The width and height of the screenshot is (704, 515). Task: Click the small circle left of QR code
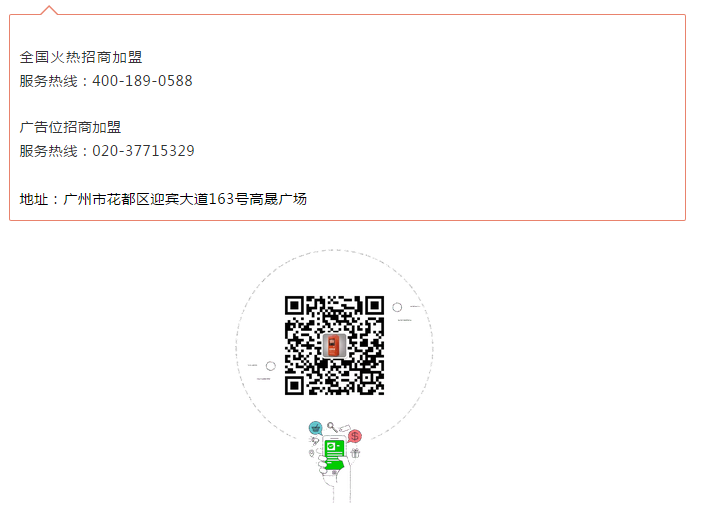click(x=271, y=366)
